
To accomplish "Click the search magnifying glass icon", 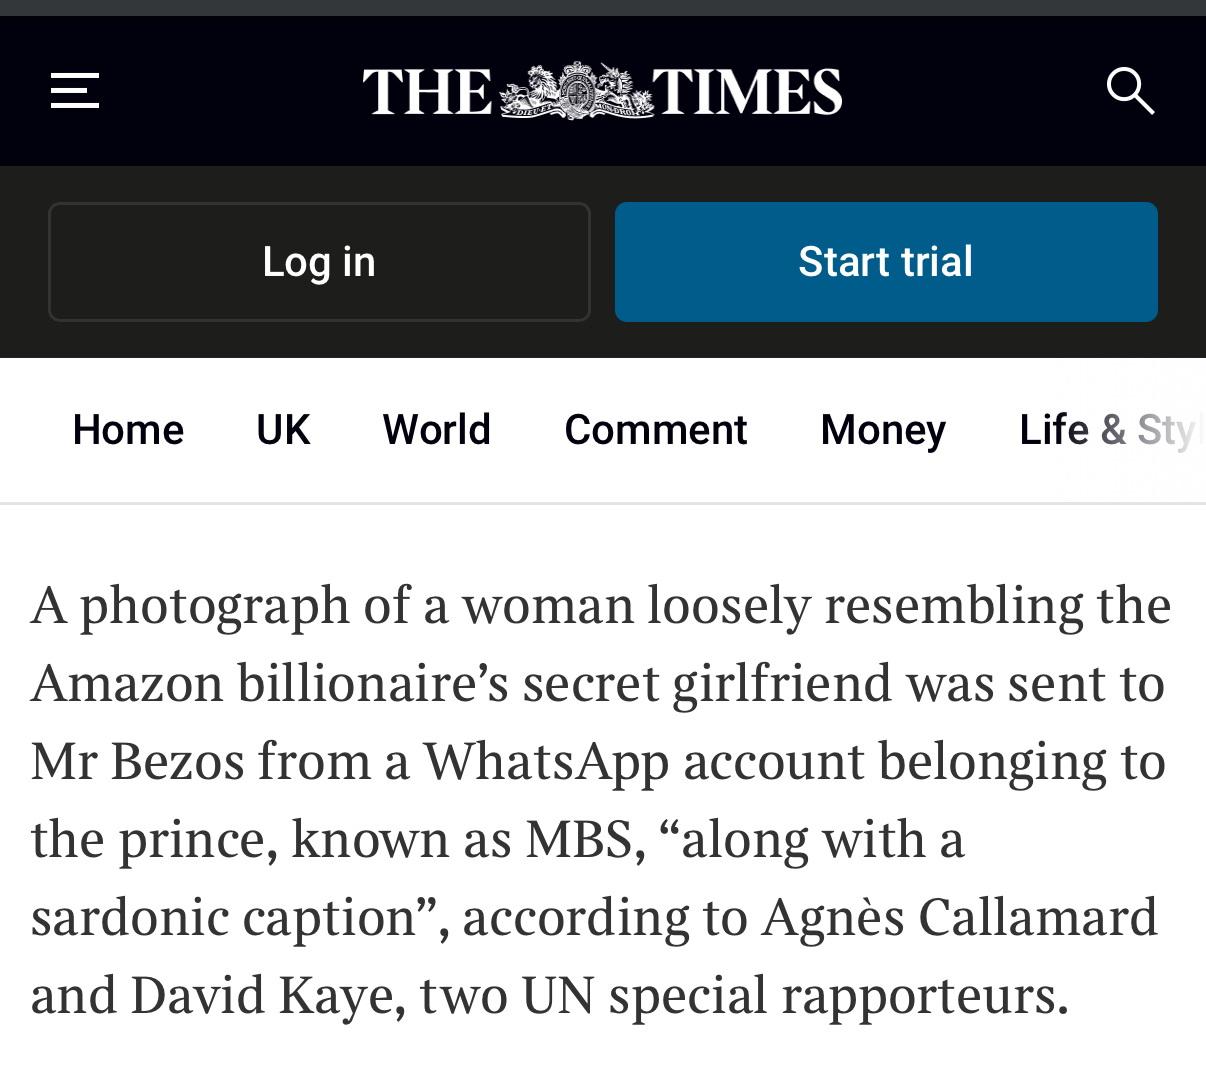I will click(1130, 91).
